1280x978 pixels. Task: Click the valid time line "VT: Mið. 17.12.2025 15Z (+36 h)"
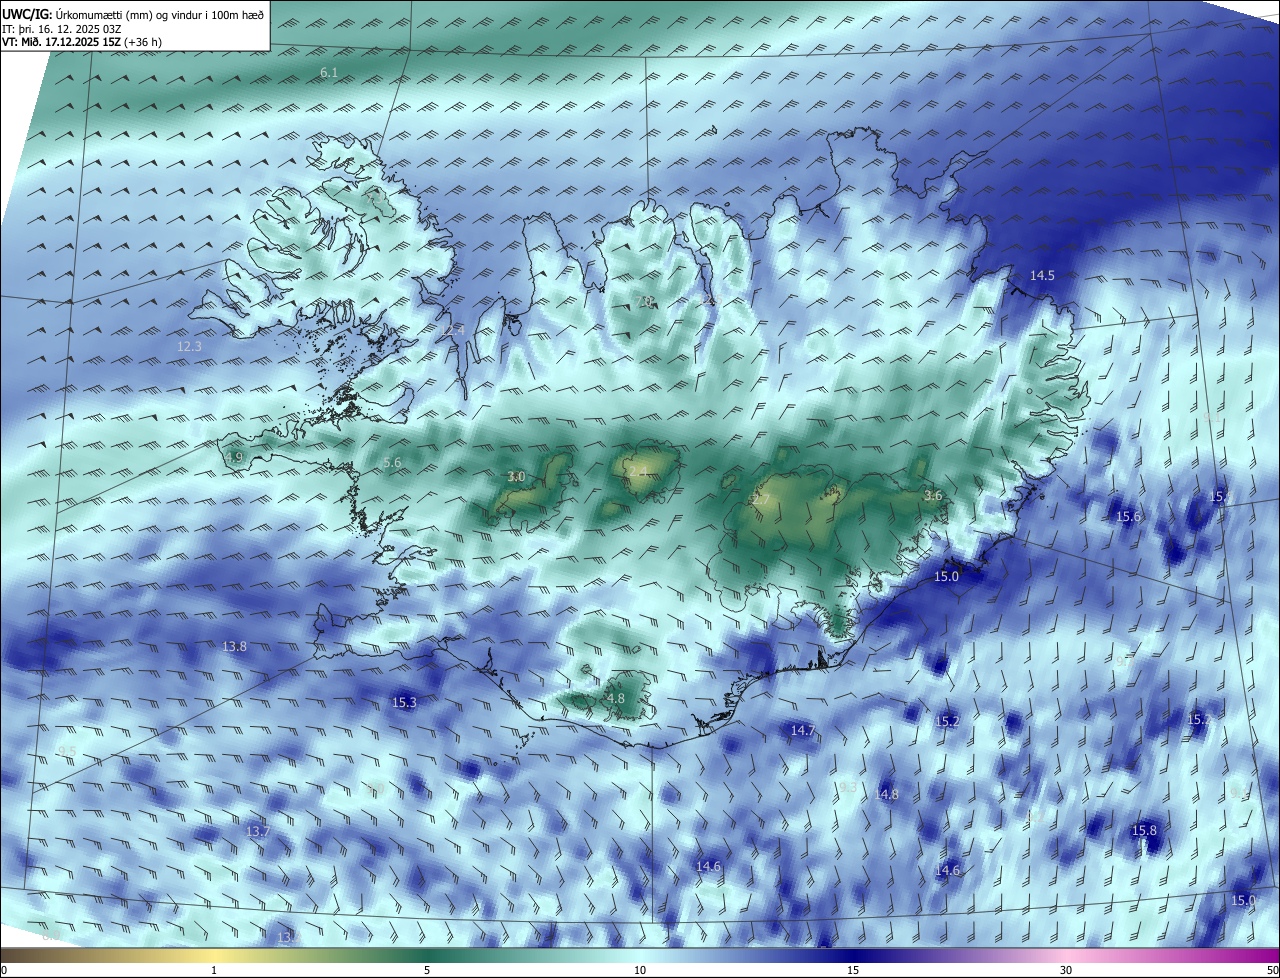coord(82,42)
